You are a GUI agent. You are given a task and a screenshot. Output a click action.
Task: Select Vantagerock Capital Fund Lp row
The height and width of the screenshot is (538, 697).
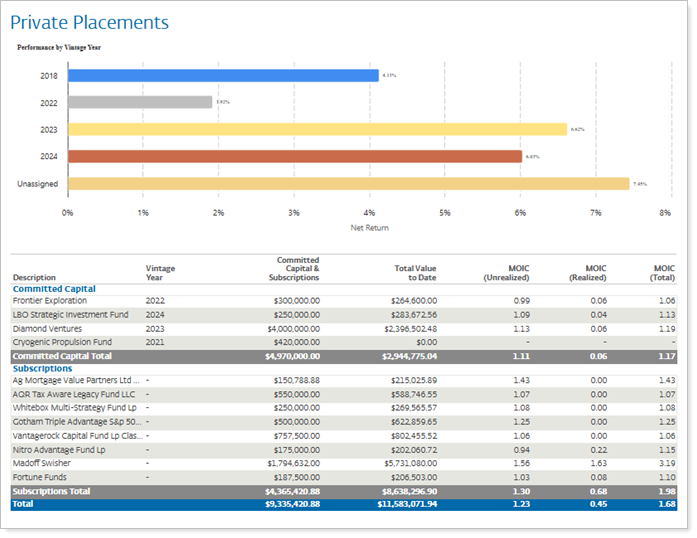point(78,436)
